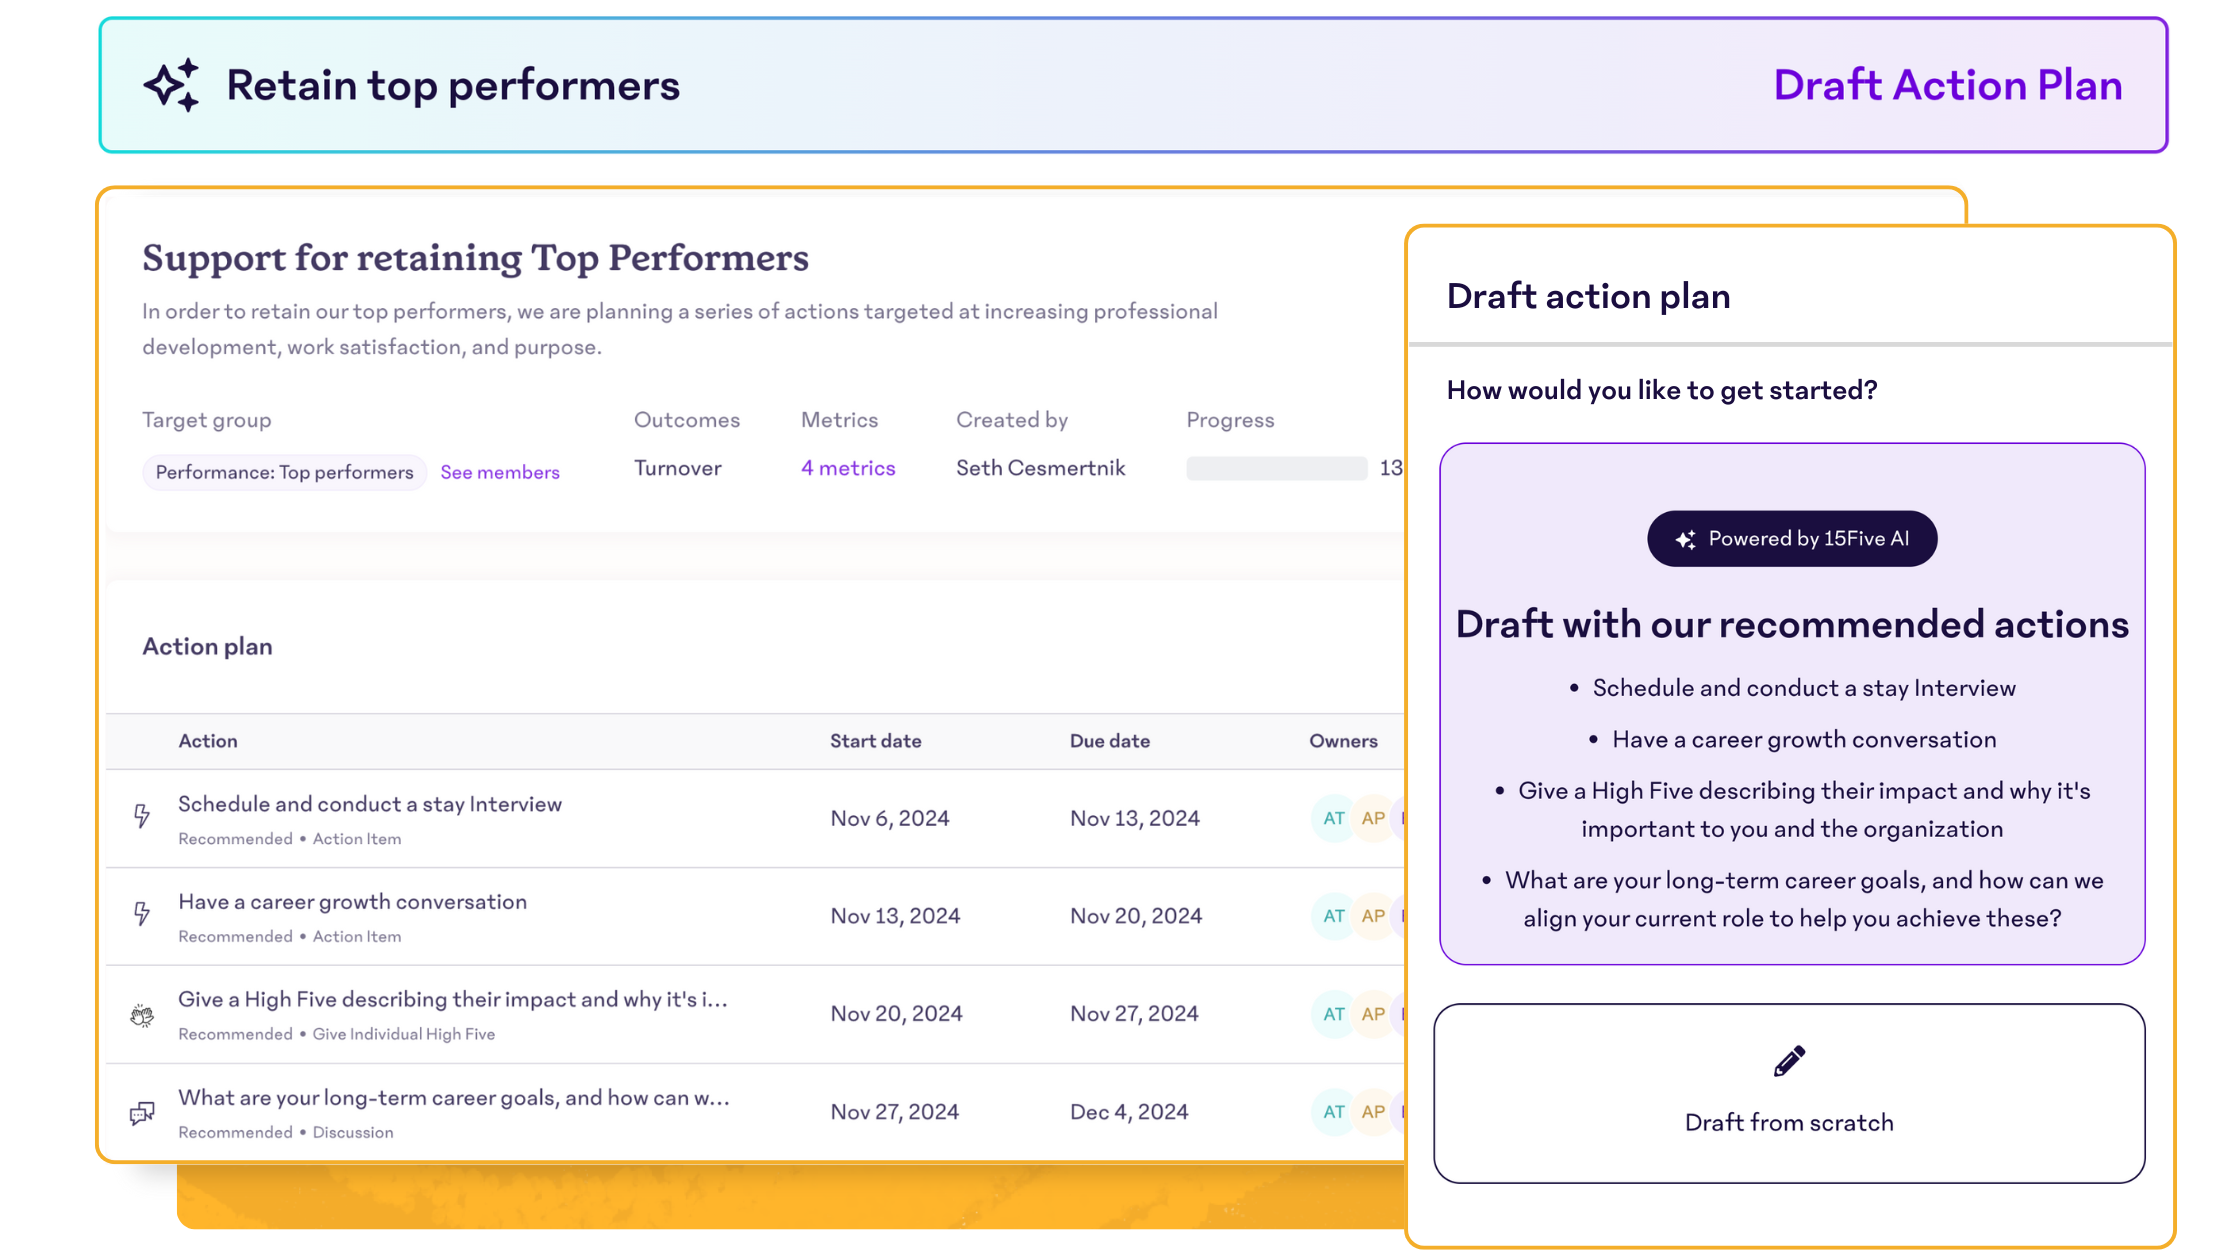Click the Start date column header
Viewport: 2240px width, 1260px height.
click(875, 740)
